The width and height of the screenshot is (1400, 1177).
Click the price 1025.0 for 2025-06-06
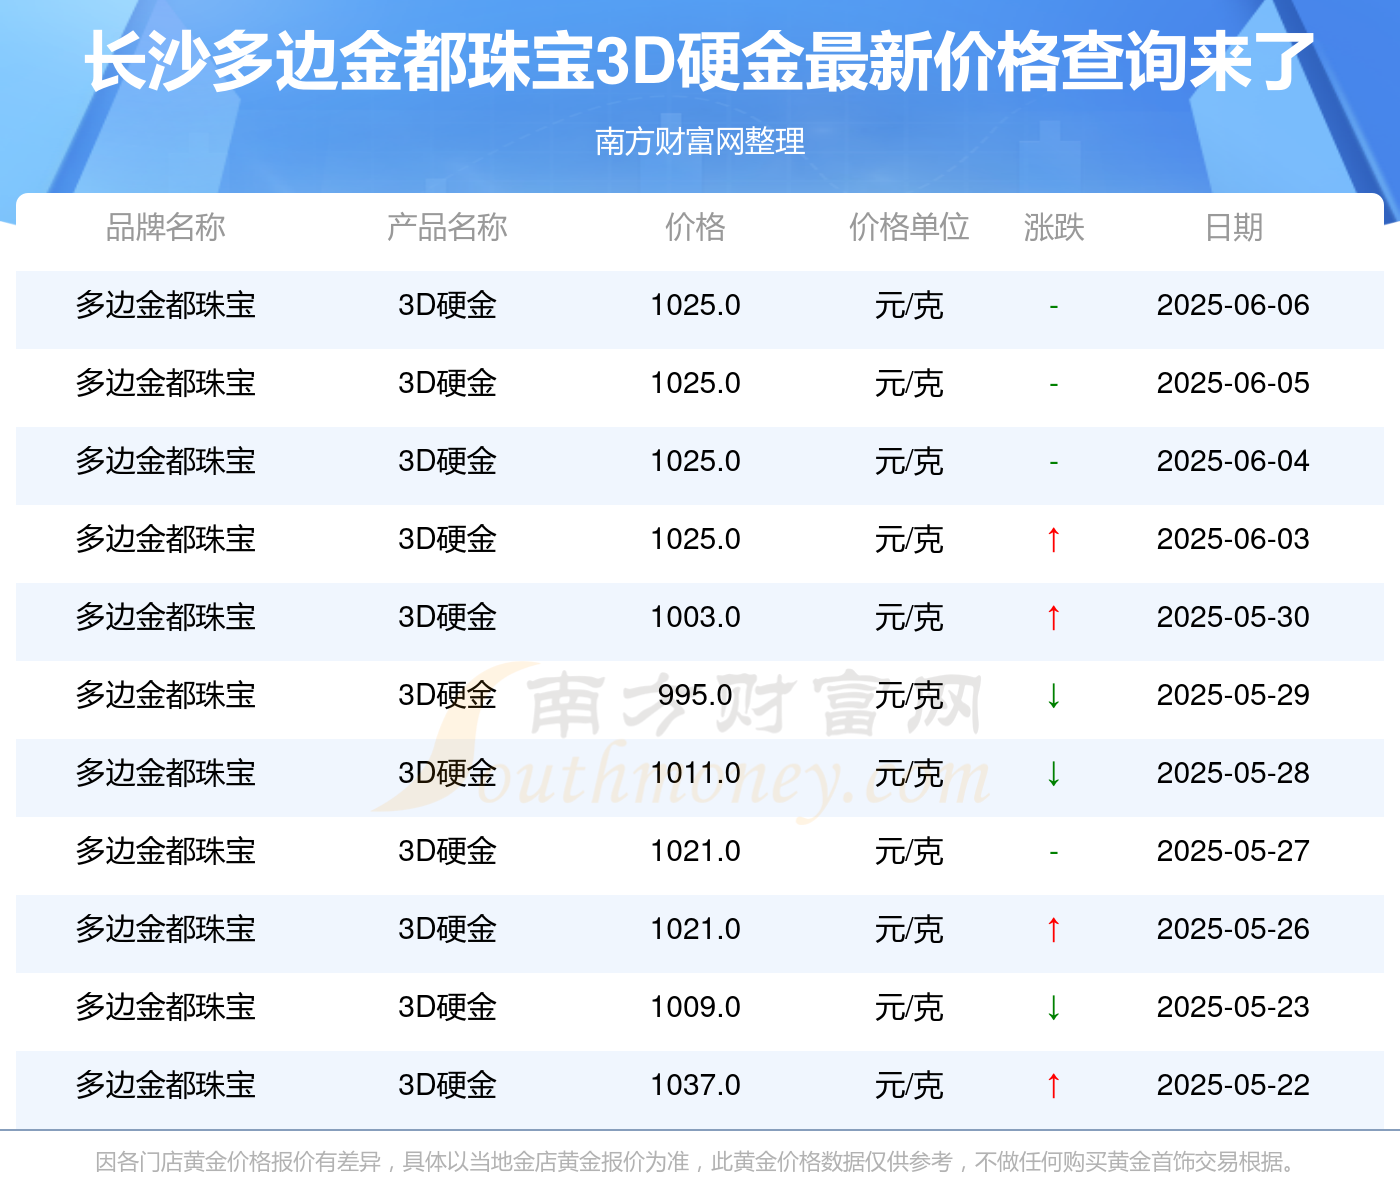click(695, 305)
